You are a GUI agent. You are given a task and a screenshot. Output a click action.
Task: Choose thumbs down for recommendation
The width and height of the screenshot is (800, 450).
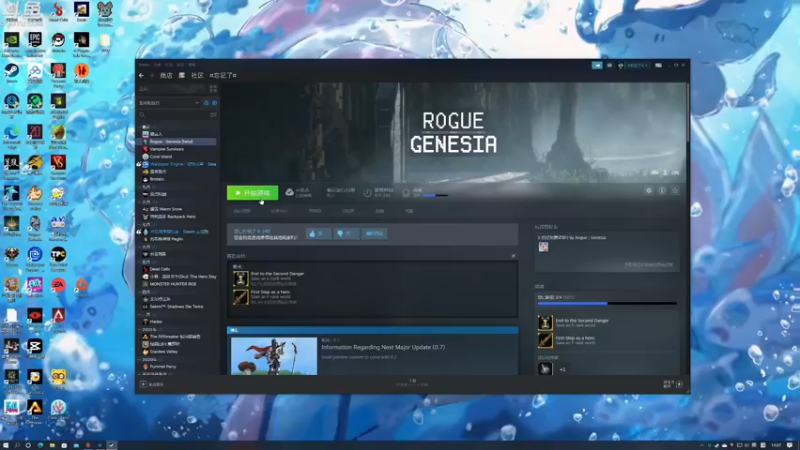tap(345, 234)
